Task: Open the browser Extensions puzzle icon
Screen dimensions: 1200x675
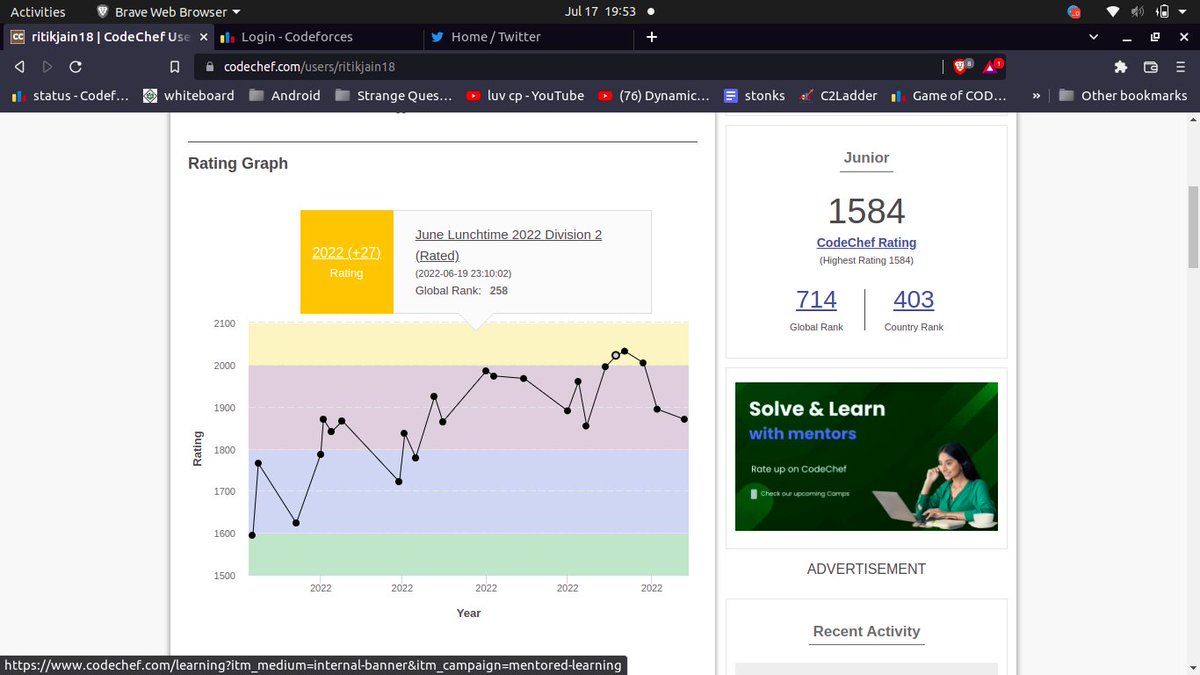Action: (x=1120, y=67)
